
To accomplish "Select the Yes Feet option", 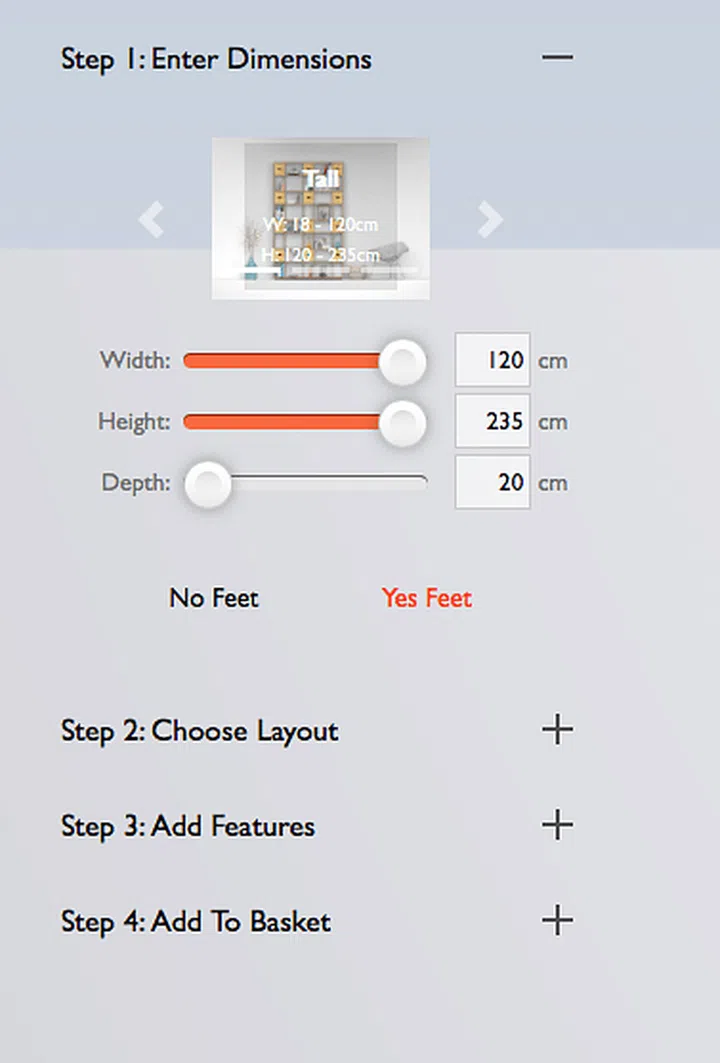I will tap(426, 598).
